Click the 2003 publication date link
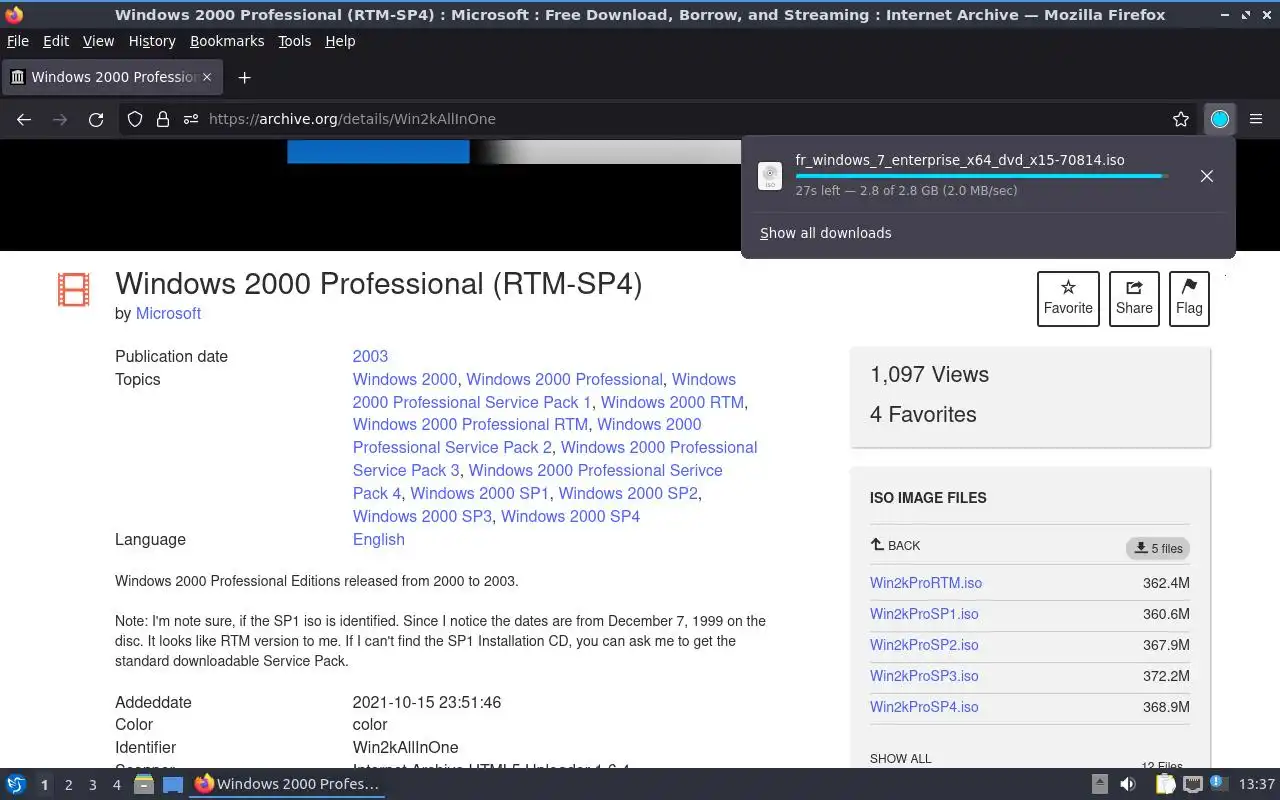Viewport: 1280px width, 800px height. point(370,356)
